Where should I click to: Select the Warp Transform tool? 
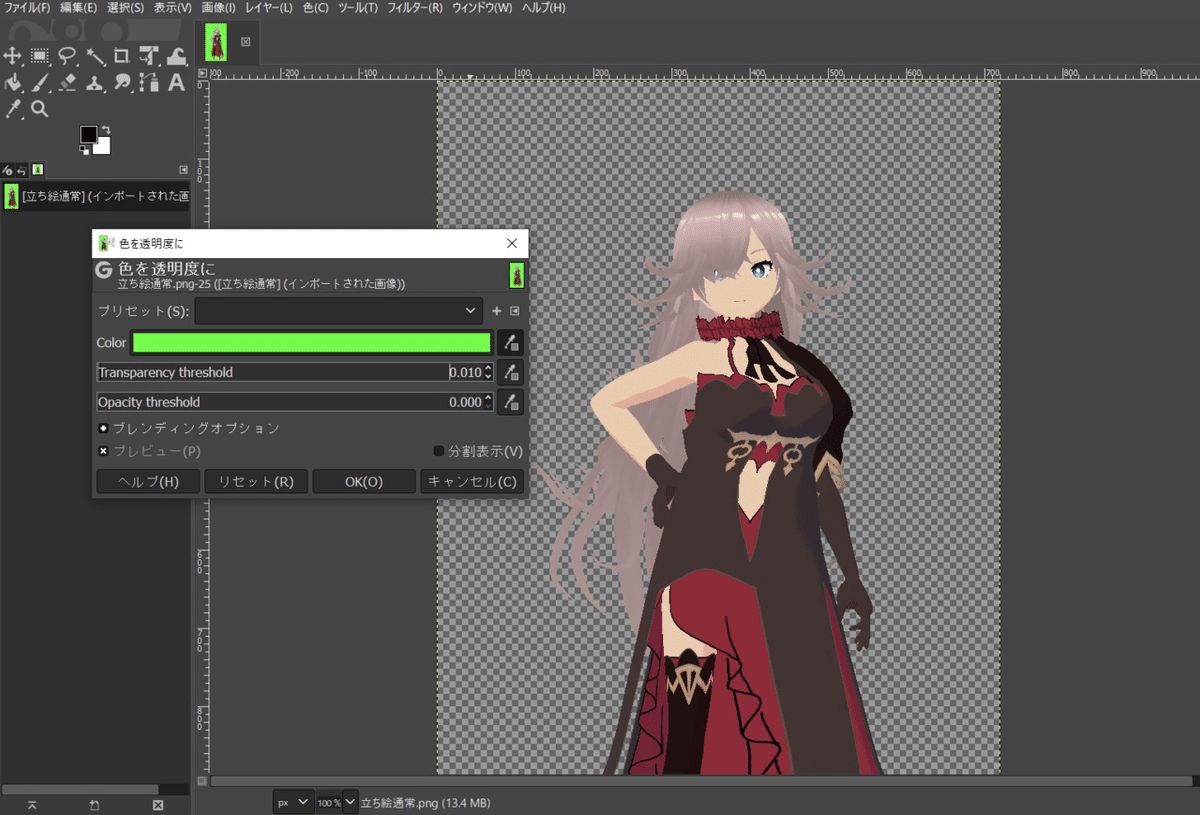[176, 56]
